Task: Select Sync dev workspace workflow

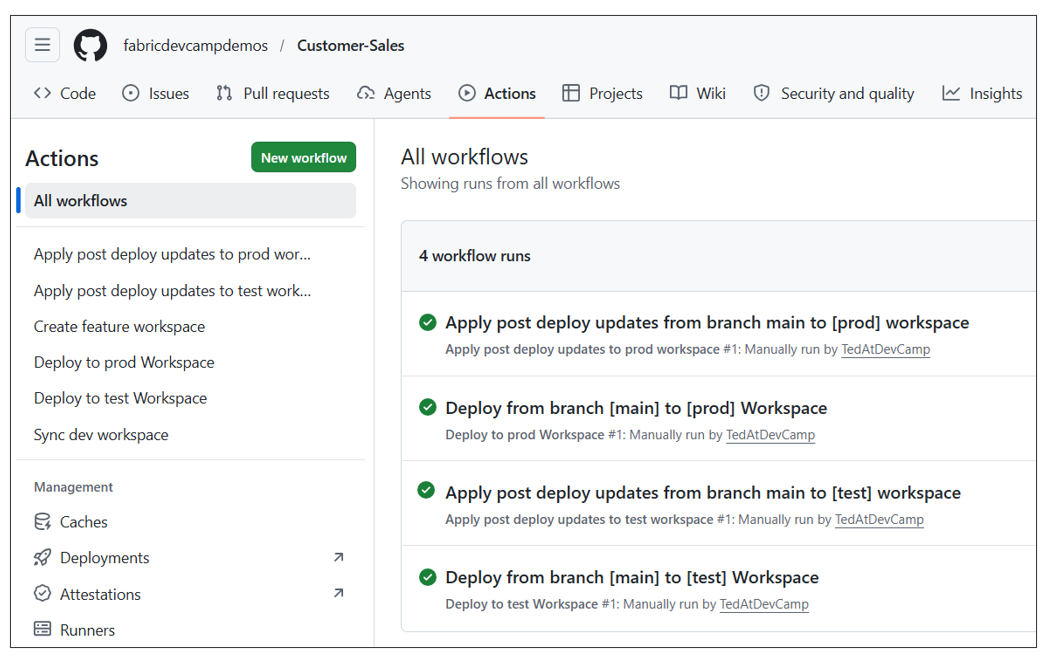Action: pyautogui.click(x=101, y=435)
